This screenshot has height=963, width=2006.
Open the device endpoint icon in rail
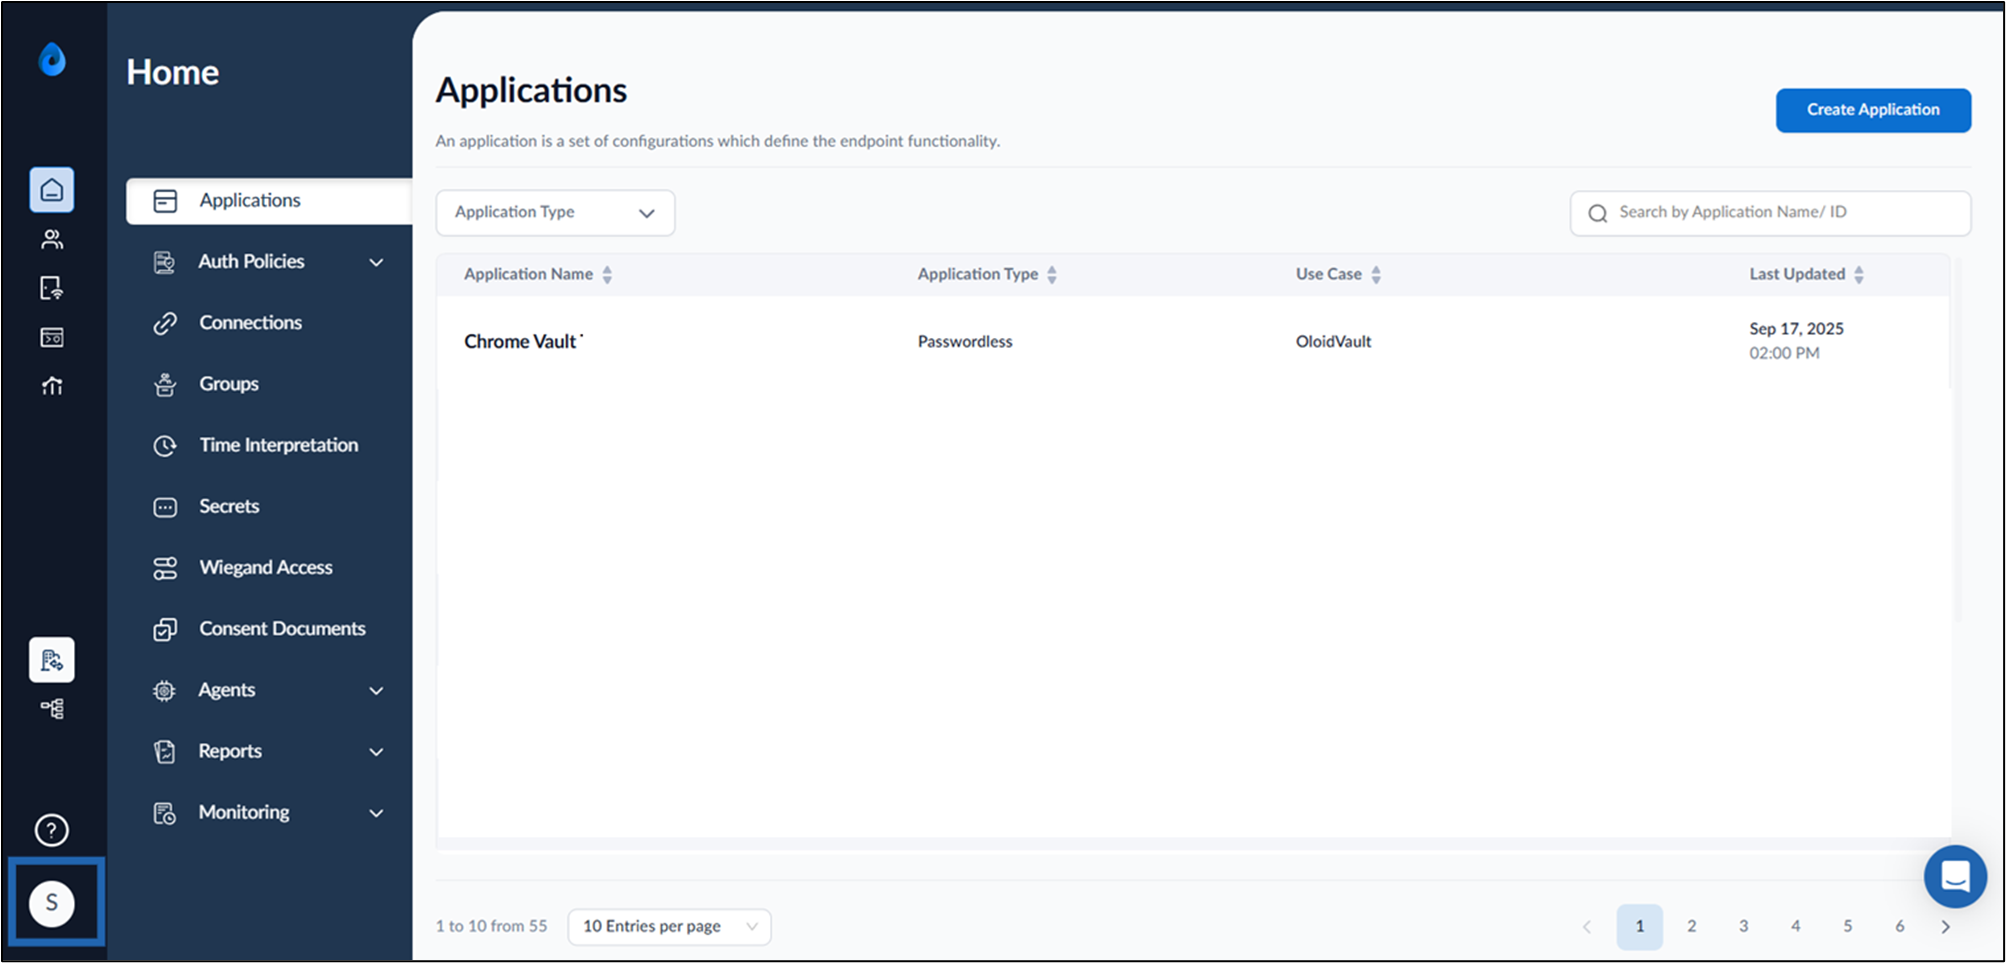[52, 288]
